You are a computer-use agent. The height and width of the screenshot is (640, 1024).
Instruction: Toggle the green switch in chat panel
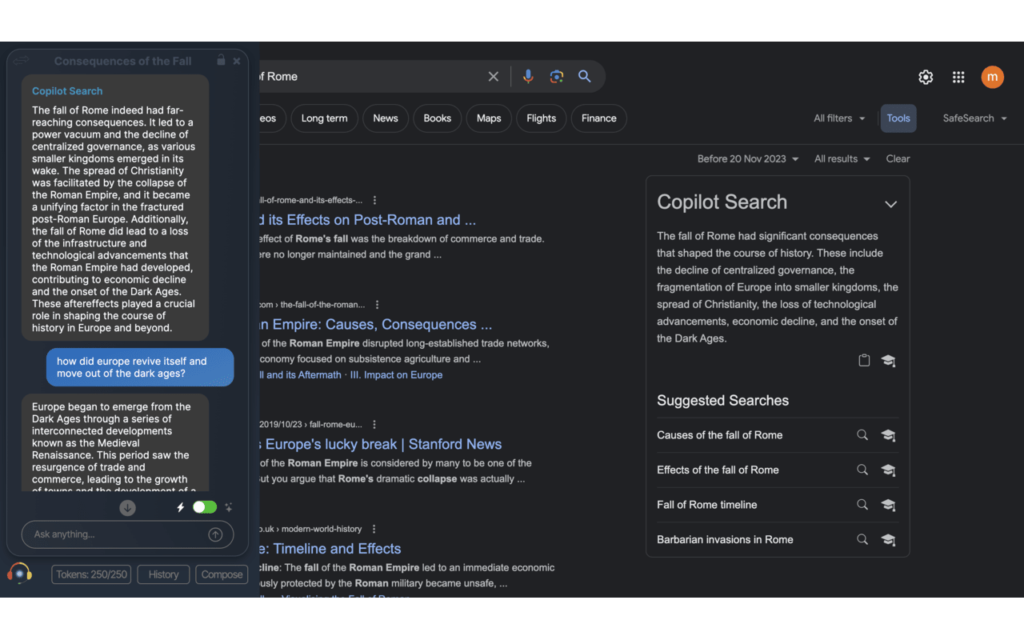pyautogui.click(x=204, y=507)
